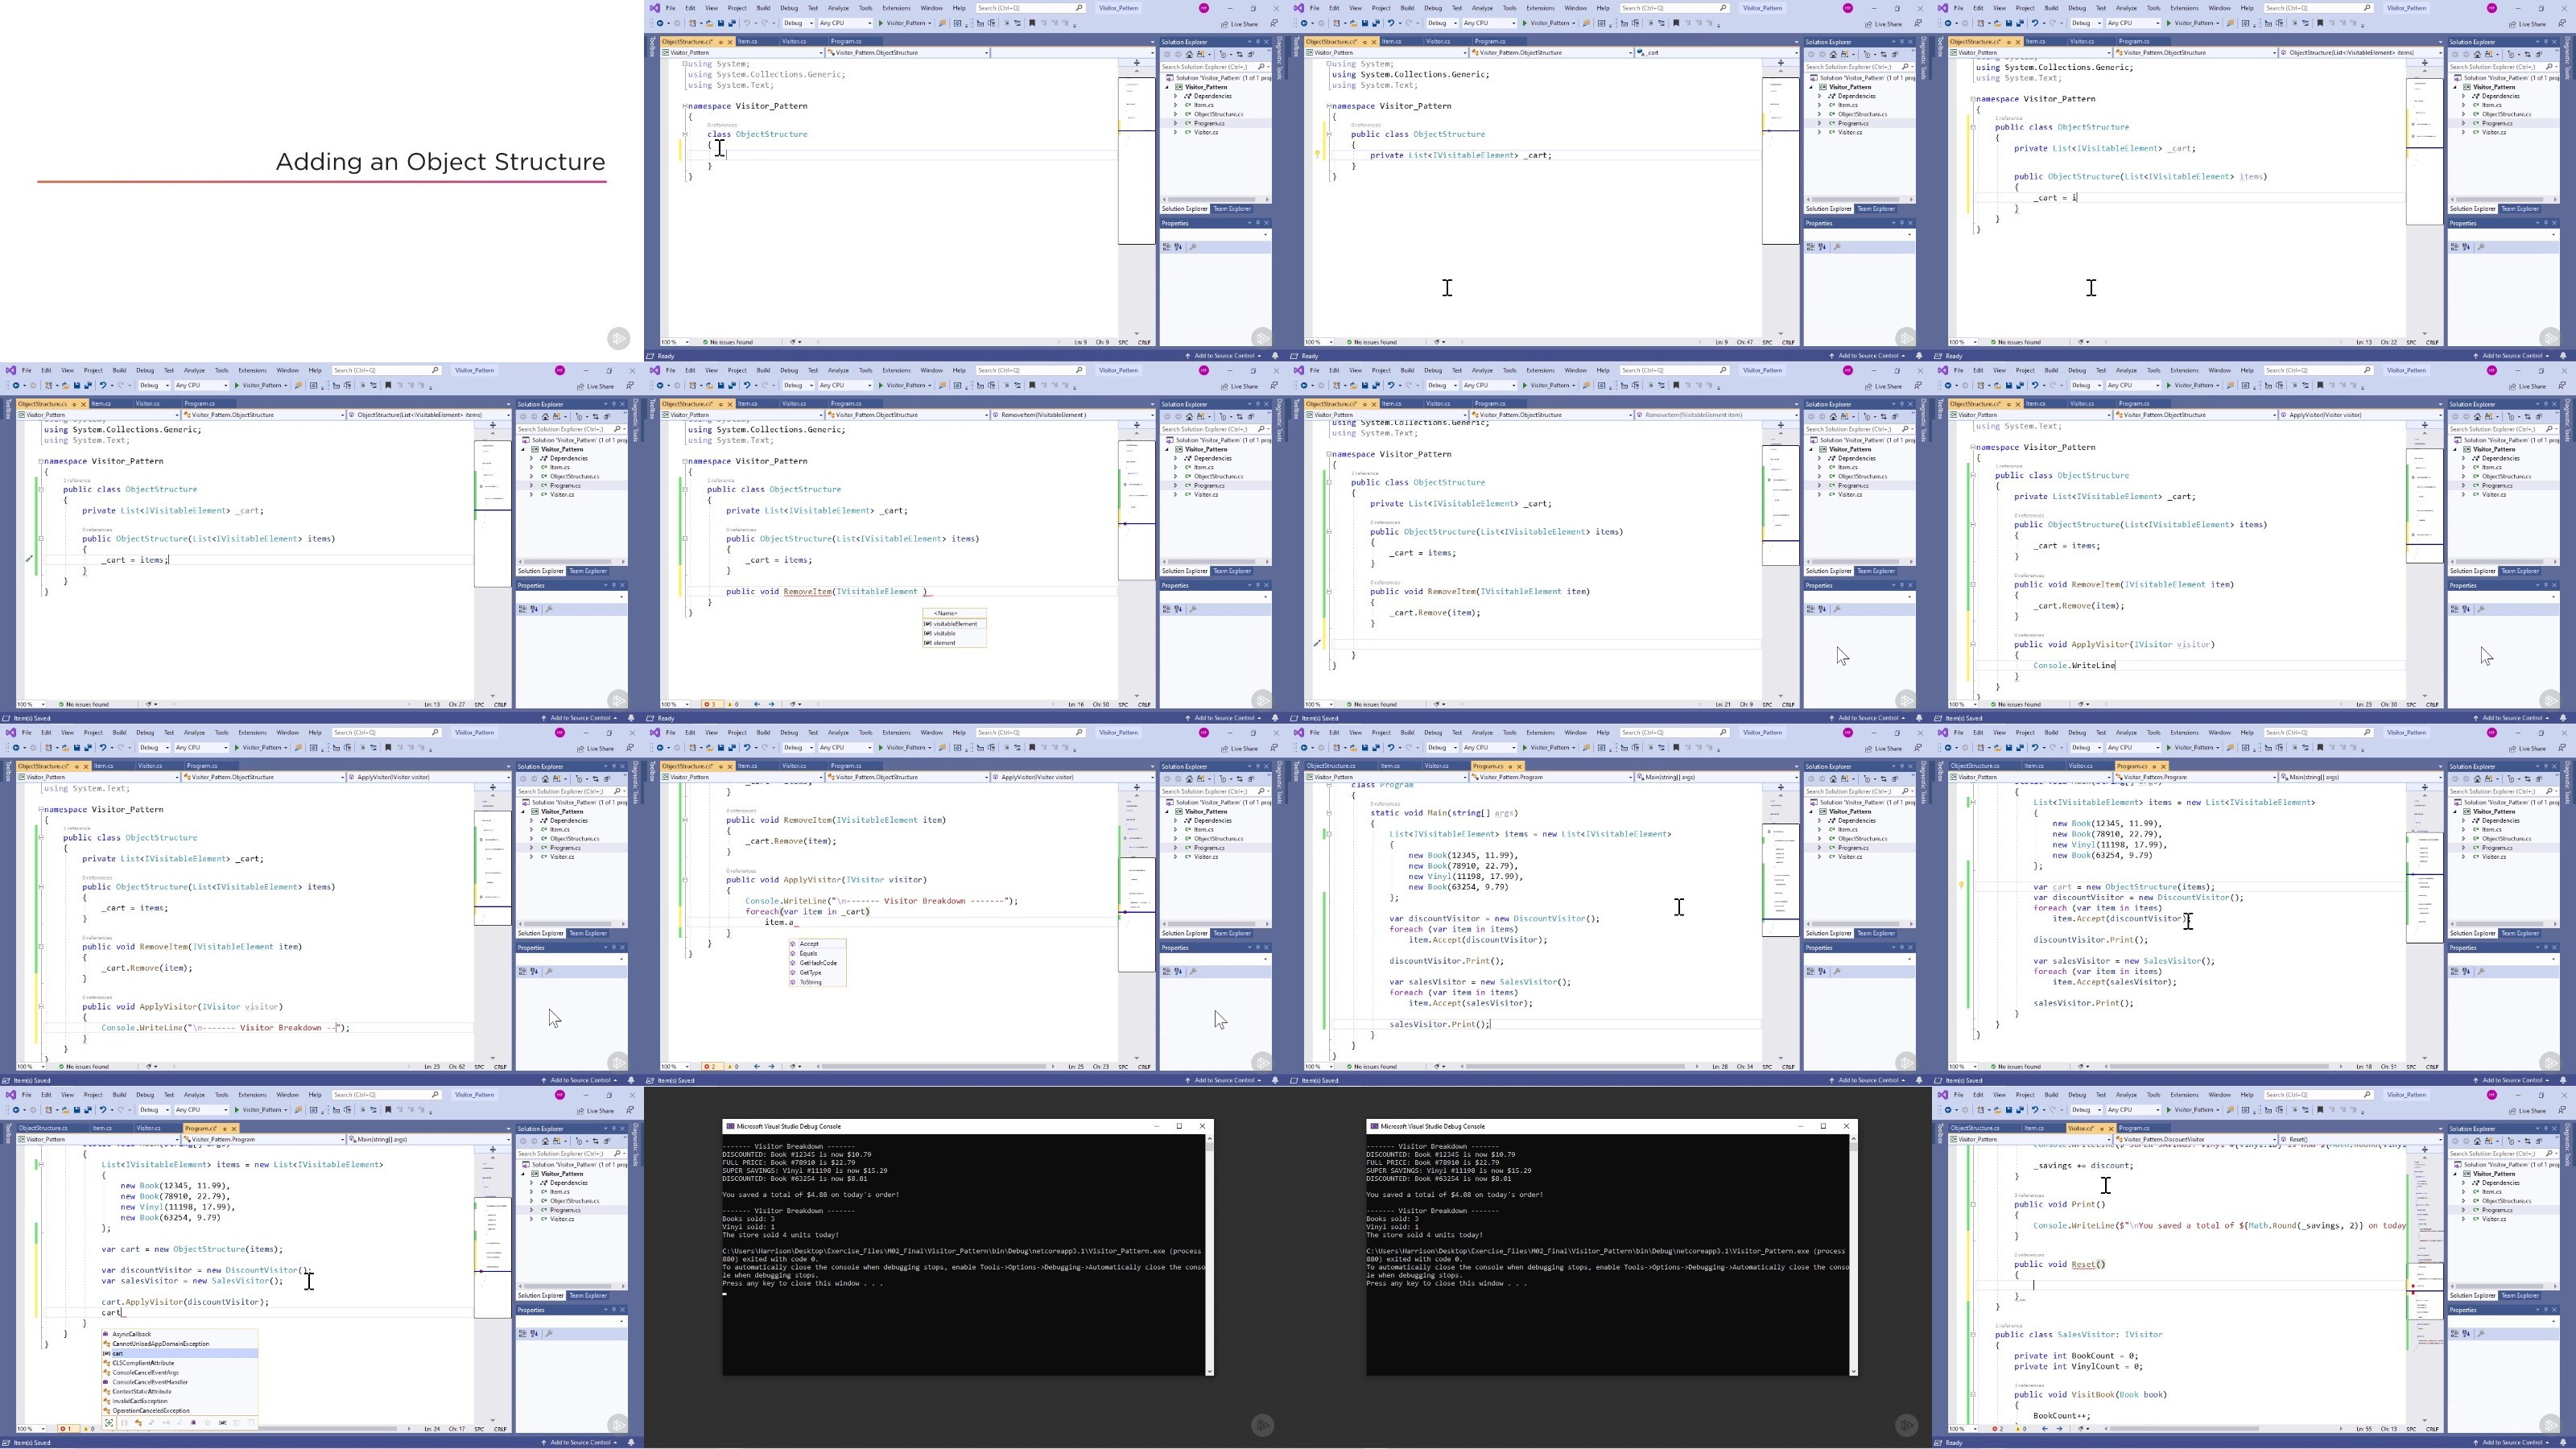This screenshot has height=1449, width=2576.
Task: Toggle classes filter in the cart completion popup
Action: tap(139, 1423)
